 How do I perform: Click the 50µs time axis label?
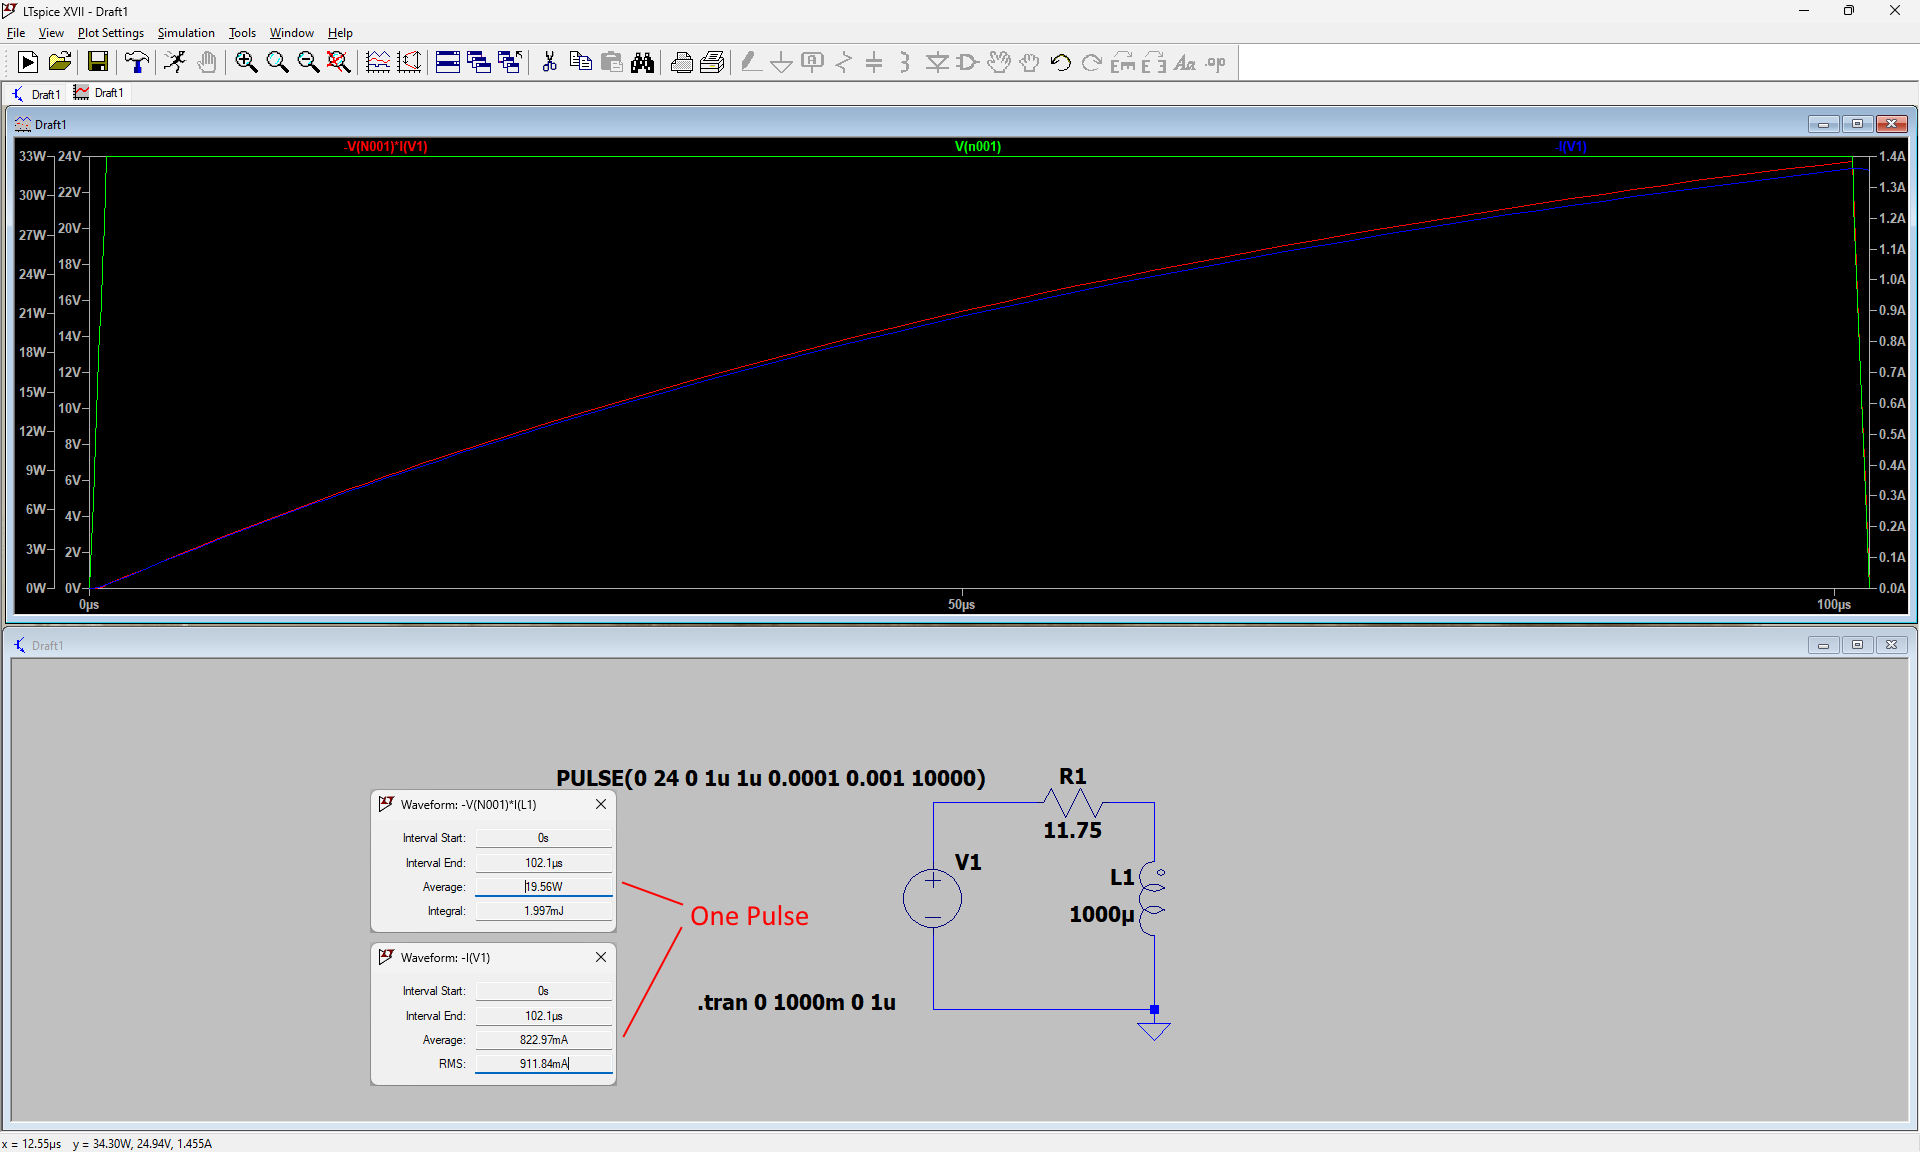tap(961, 604)
